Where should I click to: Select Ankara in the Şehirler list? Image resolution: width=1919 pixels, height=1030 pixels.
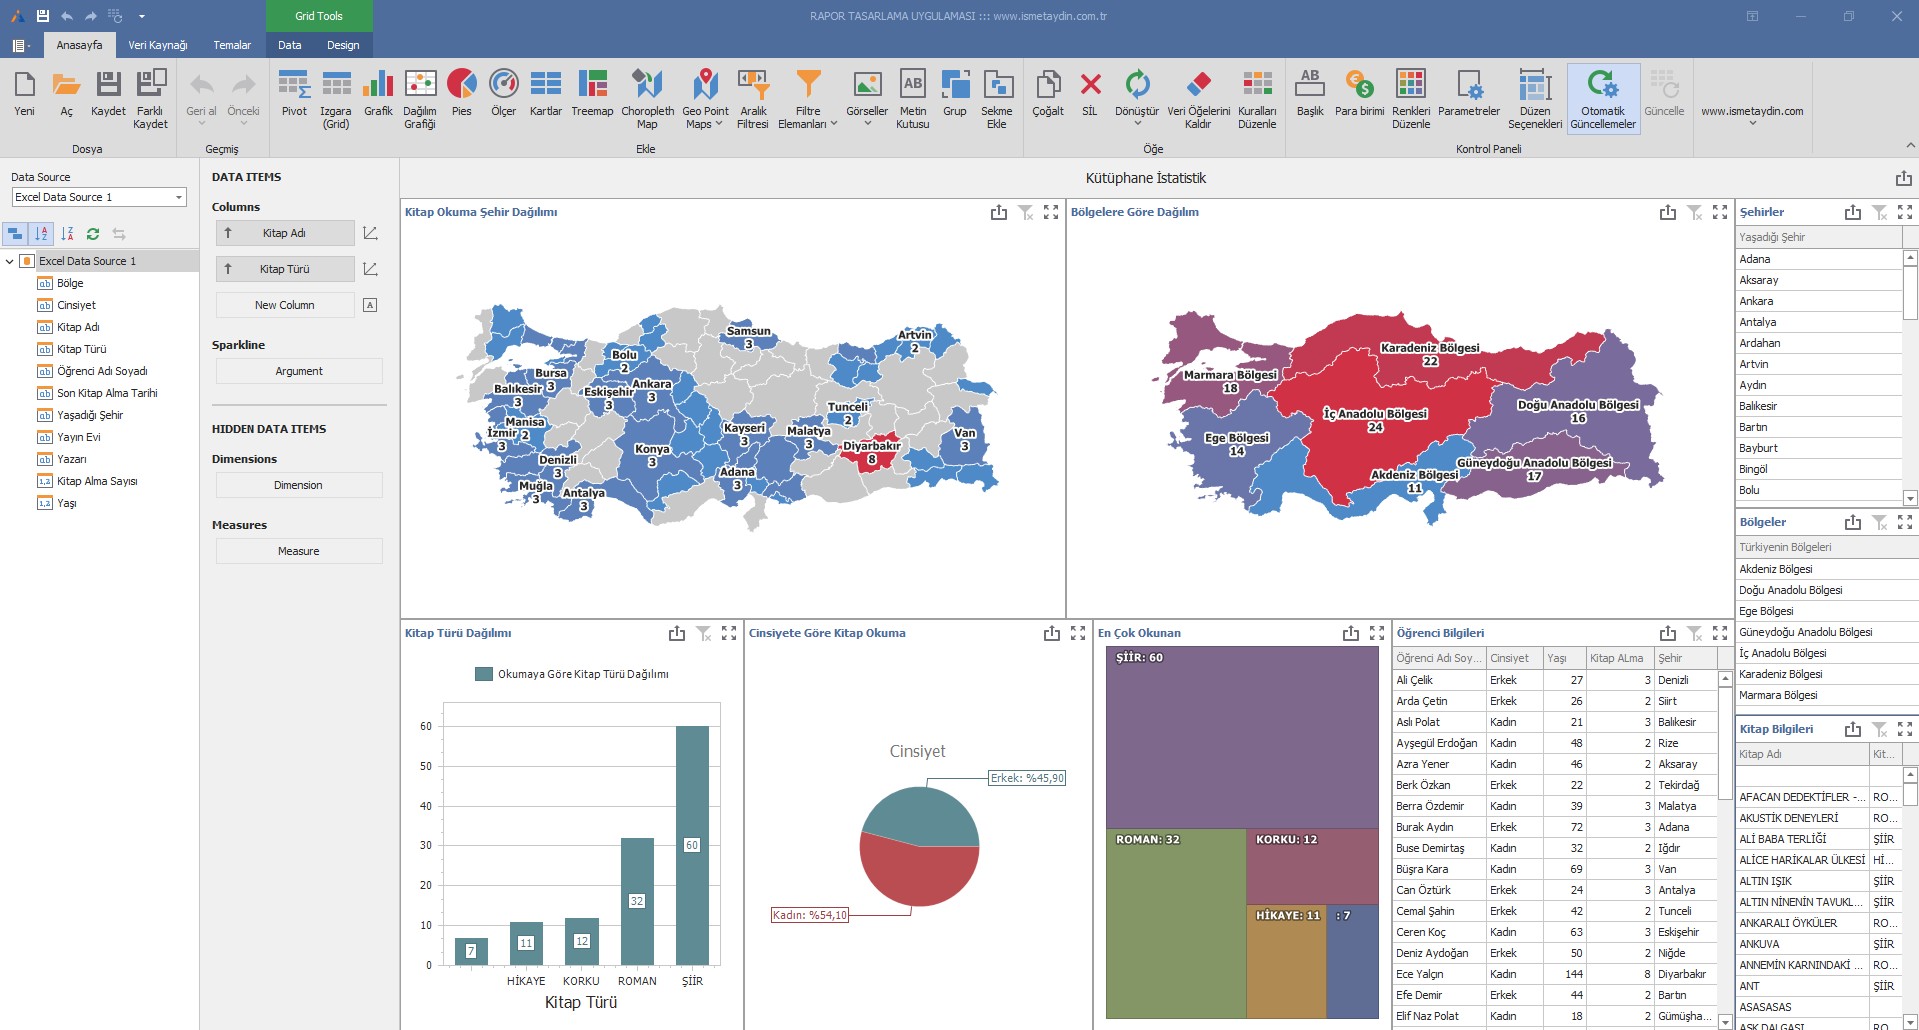pos(1756,301)
